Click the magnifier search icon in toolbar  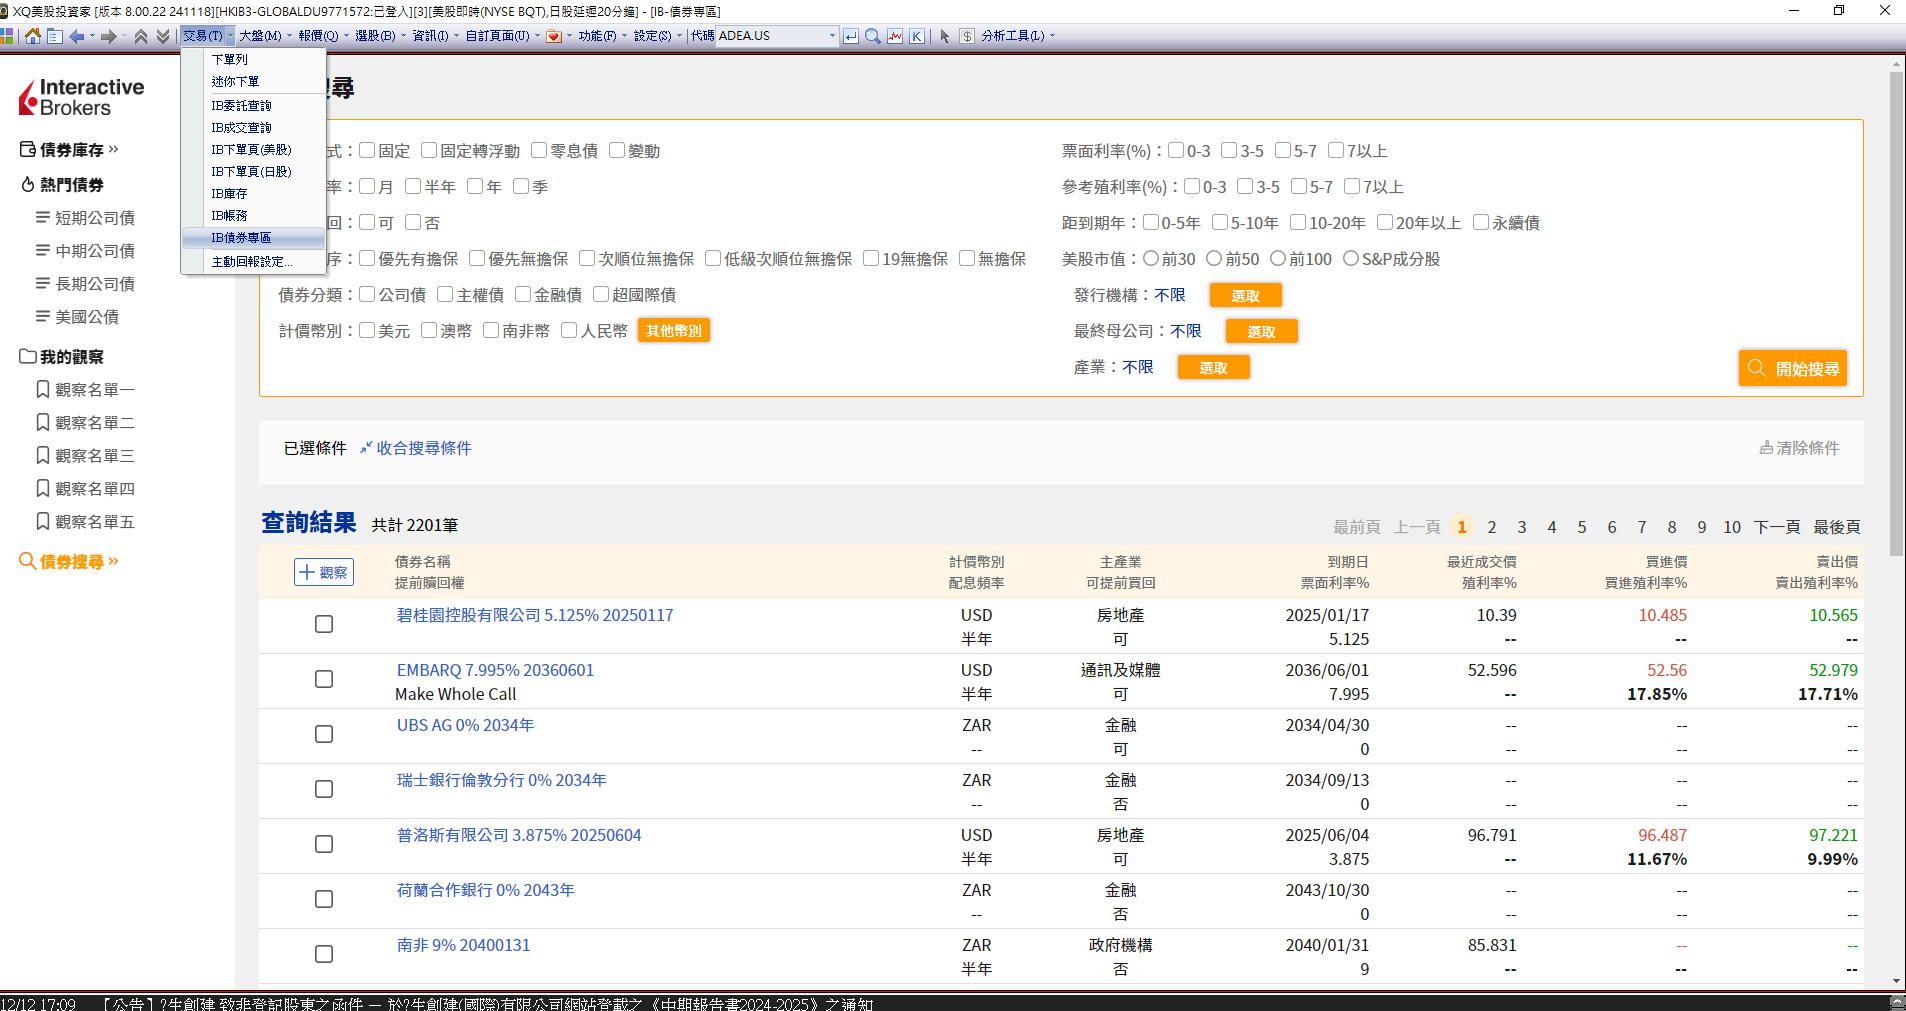(873, 36)
